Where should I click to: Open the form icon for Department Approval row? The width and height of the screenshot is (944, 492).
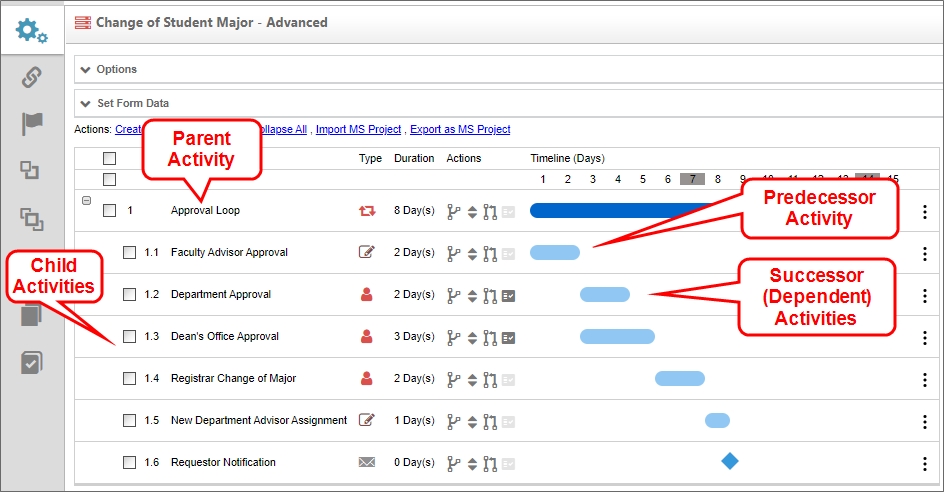pos(508,295)
